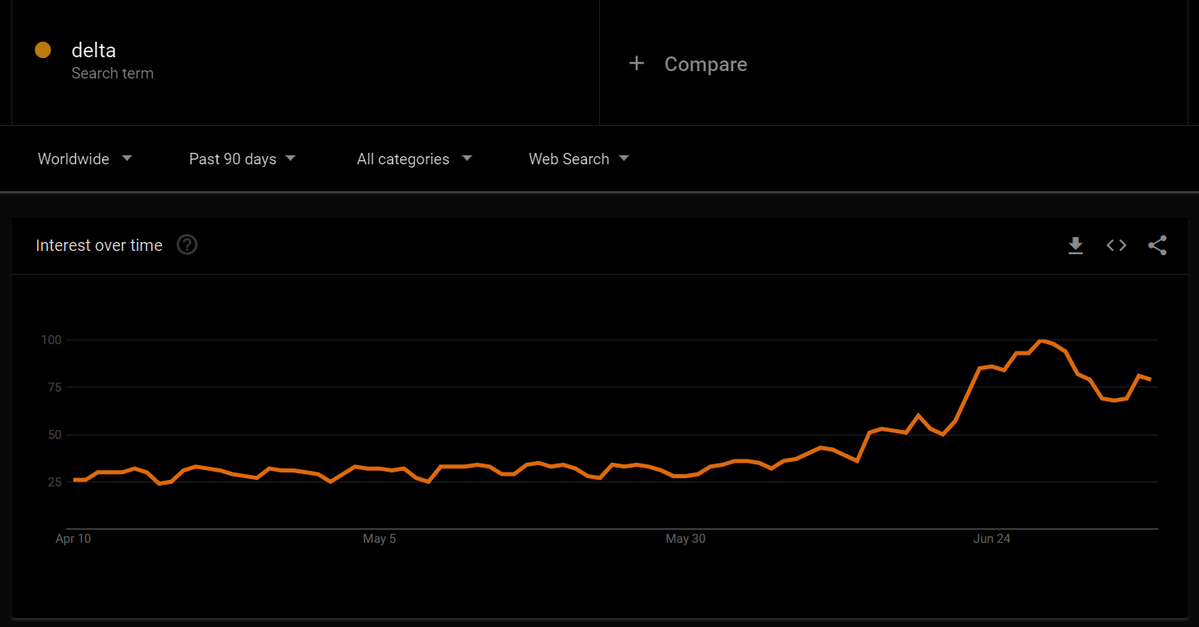Add a Compare search term
Image resolution: width=1199 pixels, height=627 pixels.
[x=705, y=64]
